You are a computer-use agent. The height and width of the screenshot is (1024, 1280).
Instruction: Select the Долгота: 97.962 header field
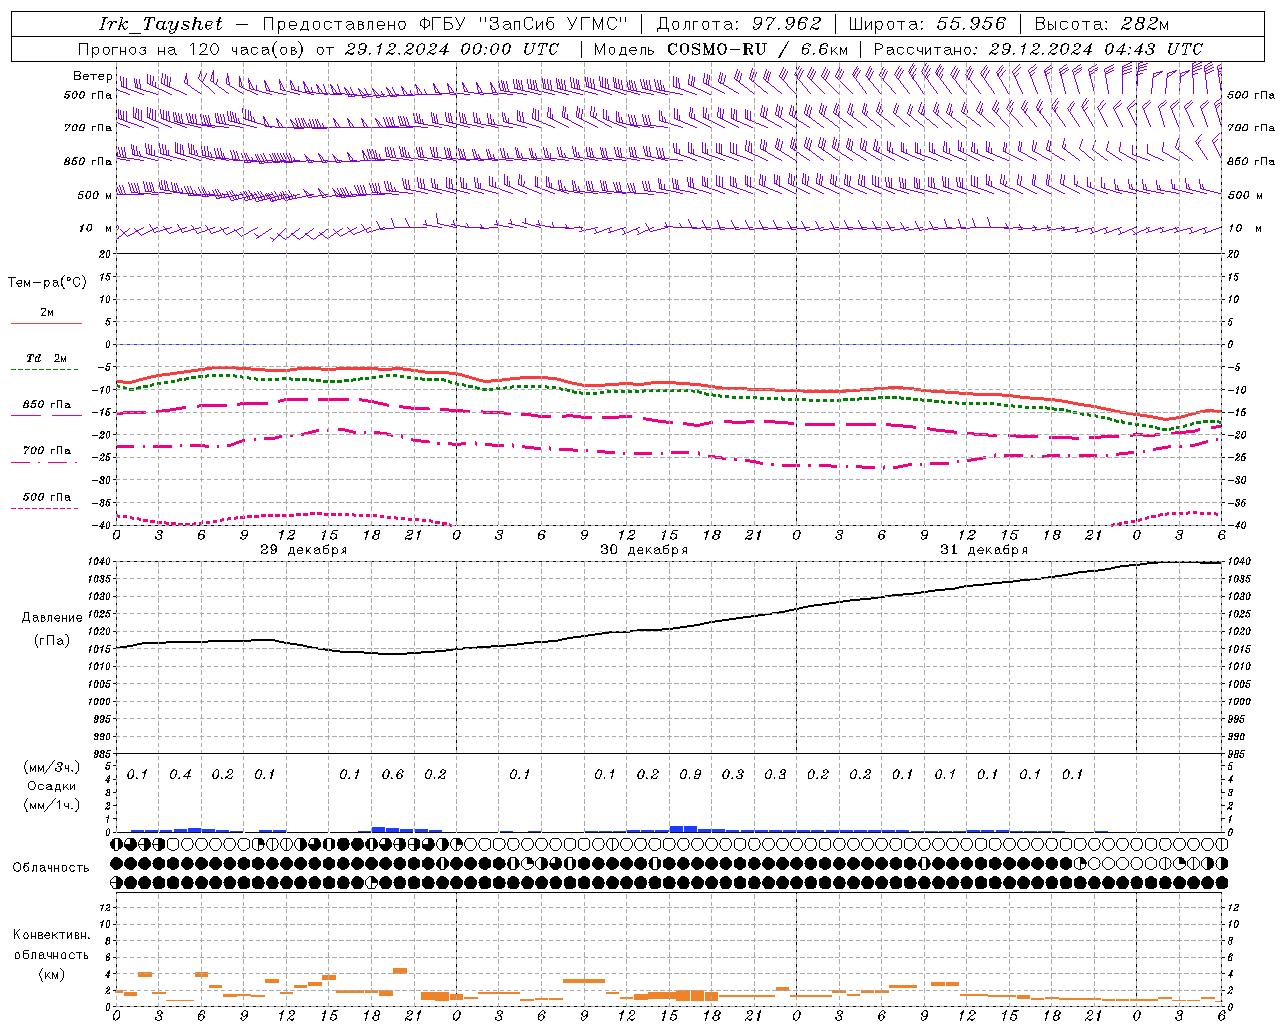tap(738, 24)
